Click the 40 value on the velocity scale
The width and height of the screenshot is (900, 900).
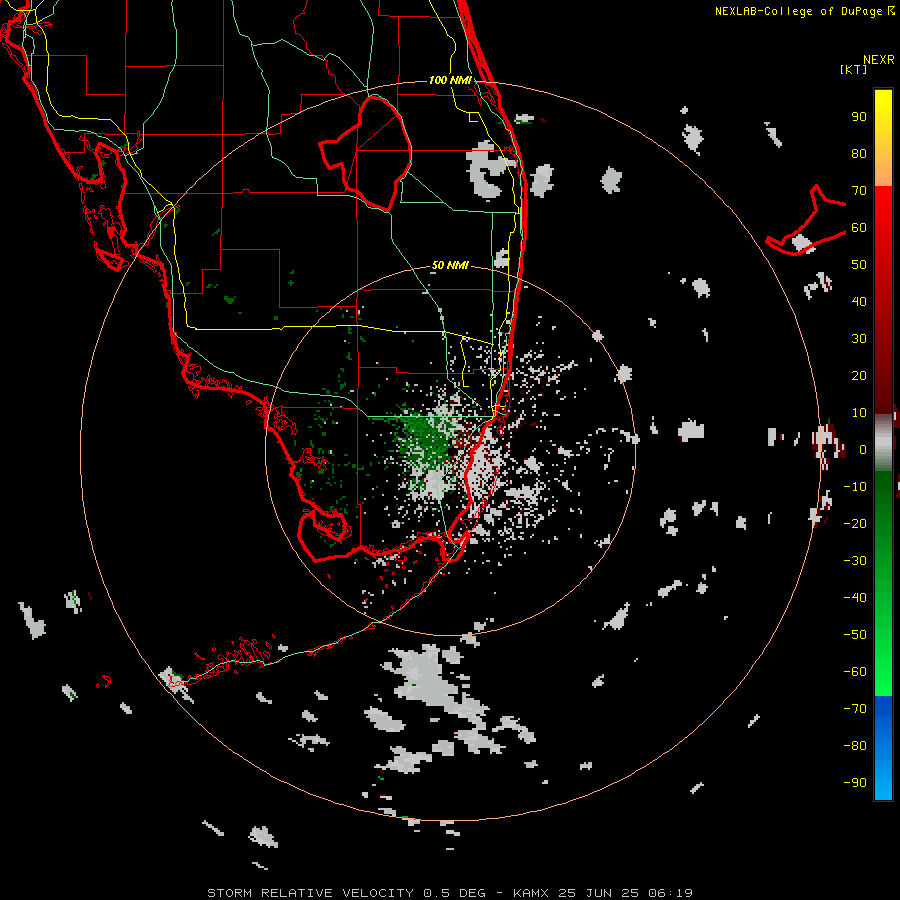859,301
